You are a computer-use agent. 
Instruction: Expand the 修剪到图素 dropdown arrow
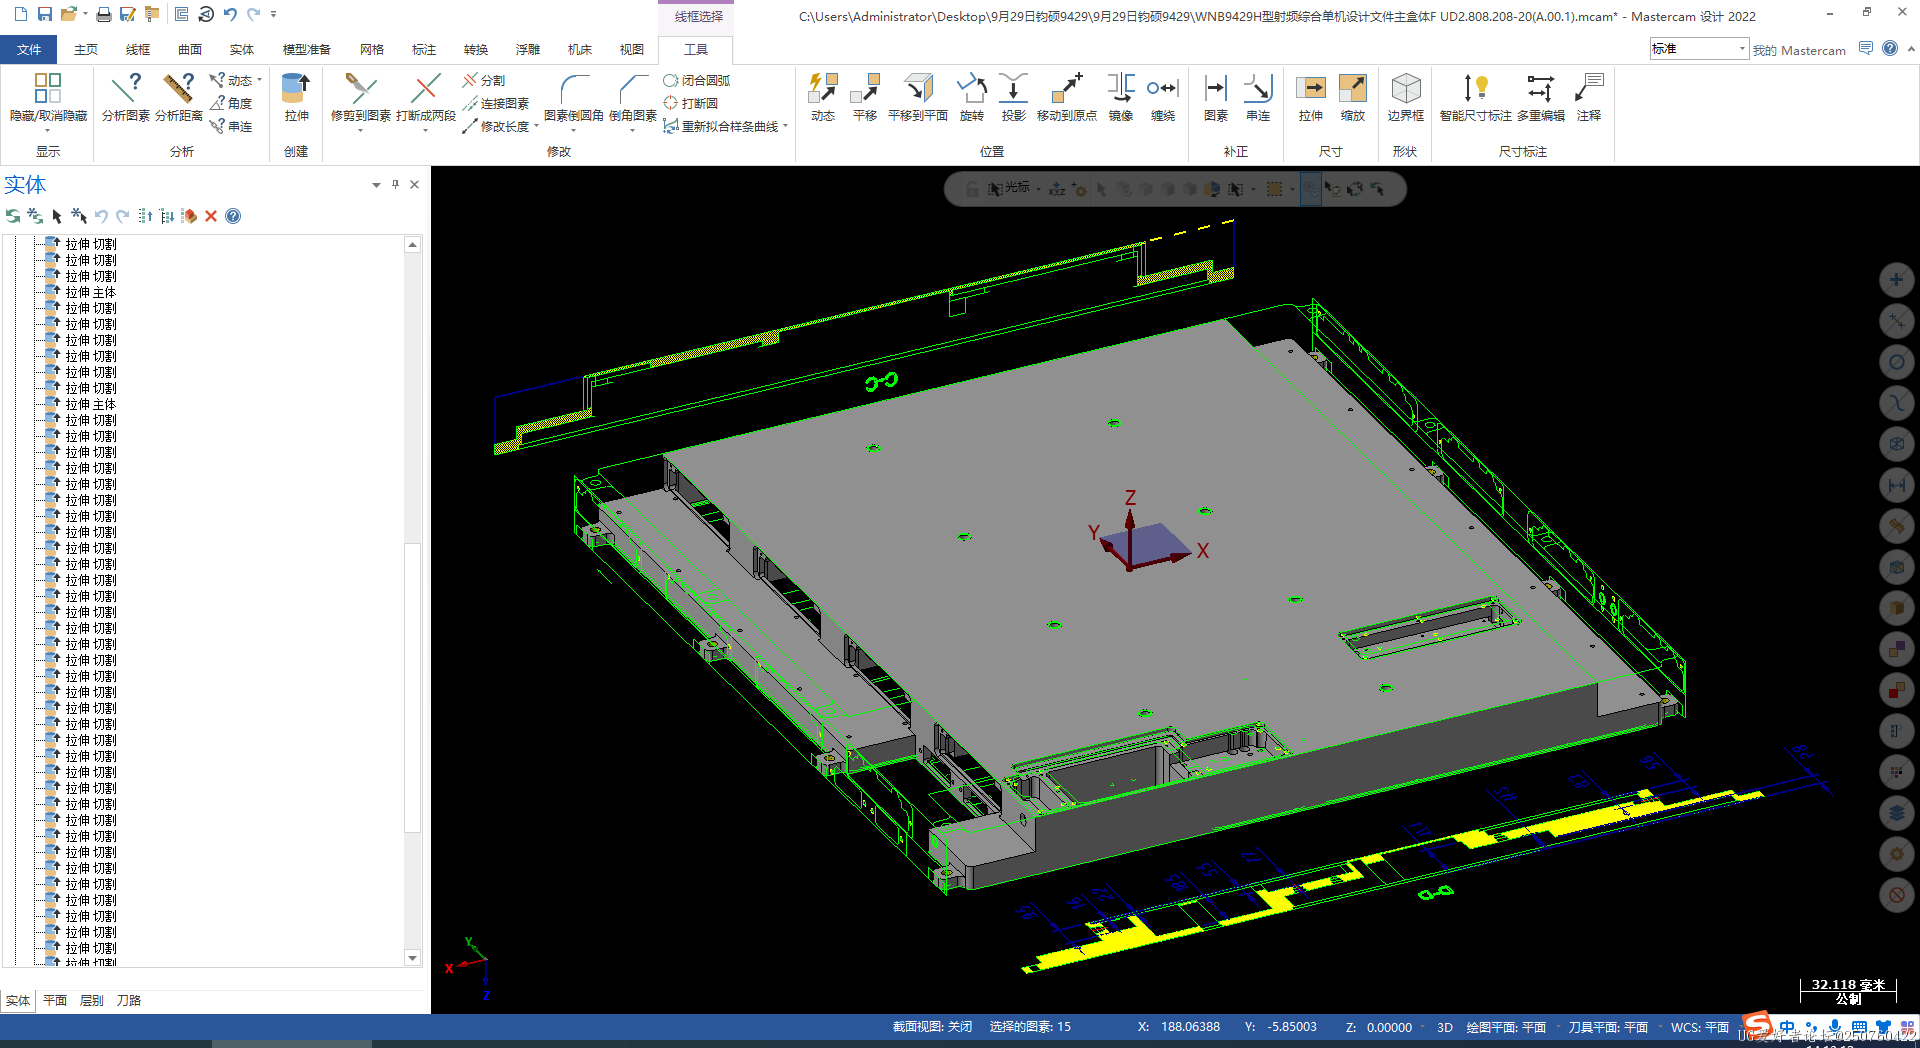tap(361, 130)
